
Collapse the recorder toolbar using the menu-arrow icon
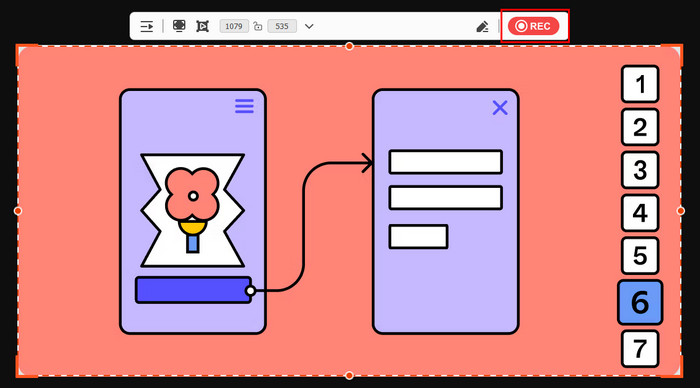click(146, 26)
